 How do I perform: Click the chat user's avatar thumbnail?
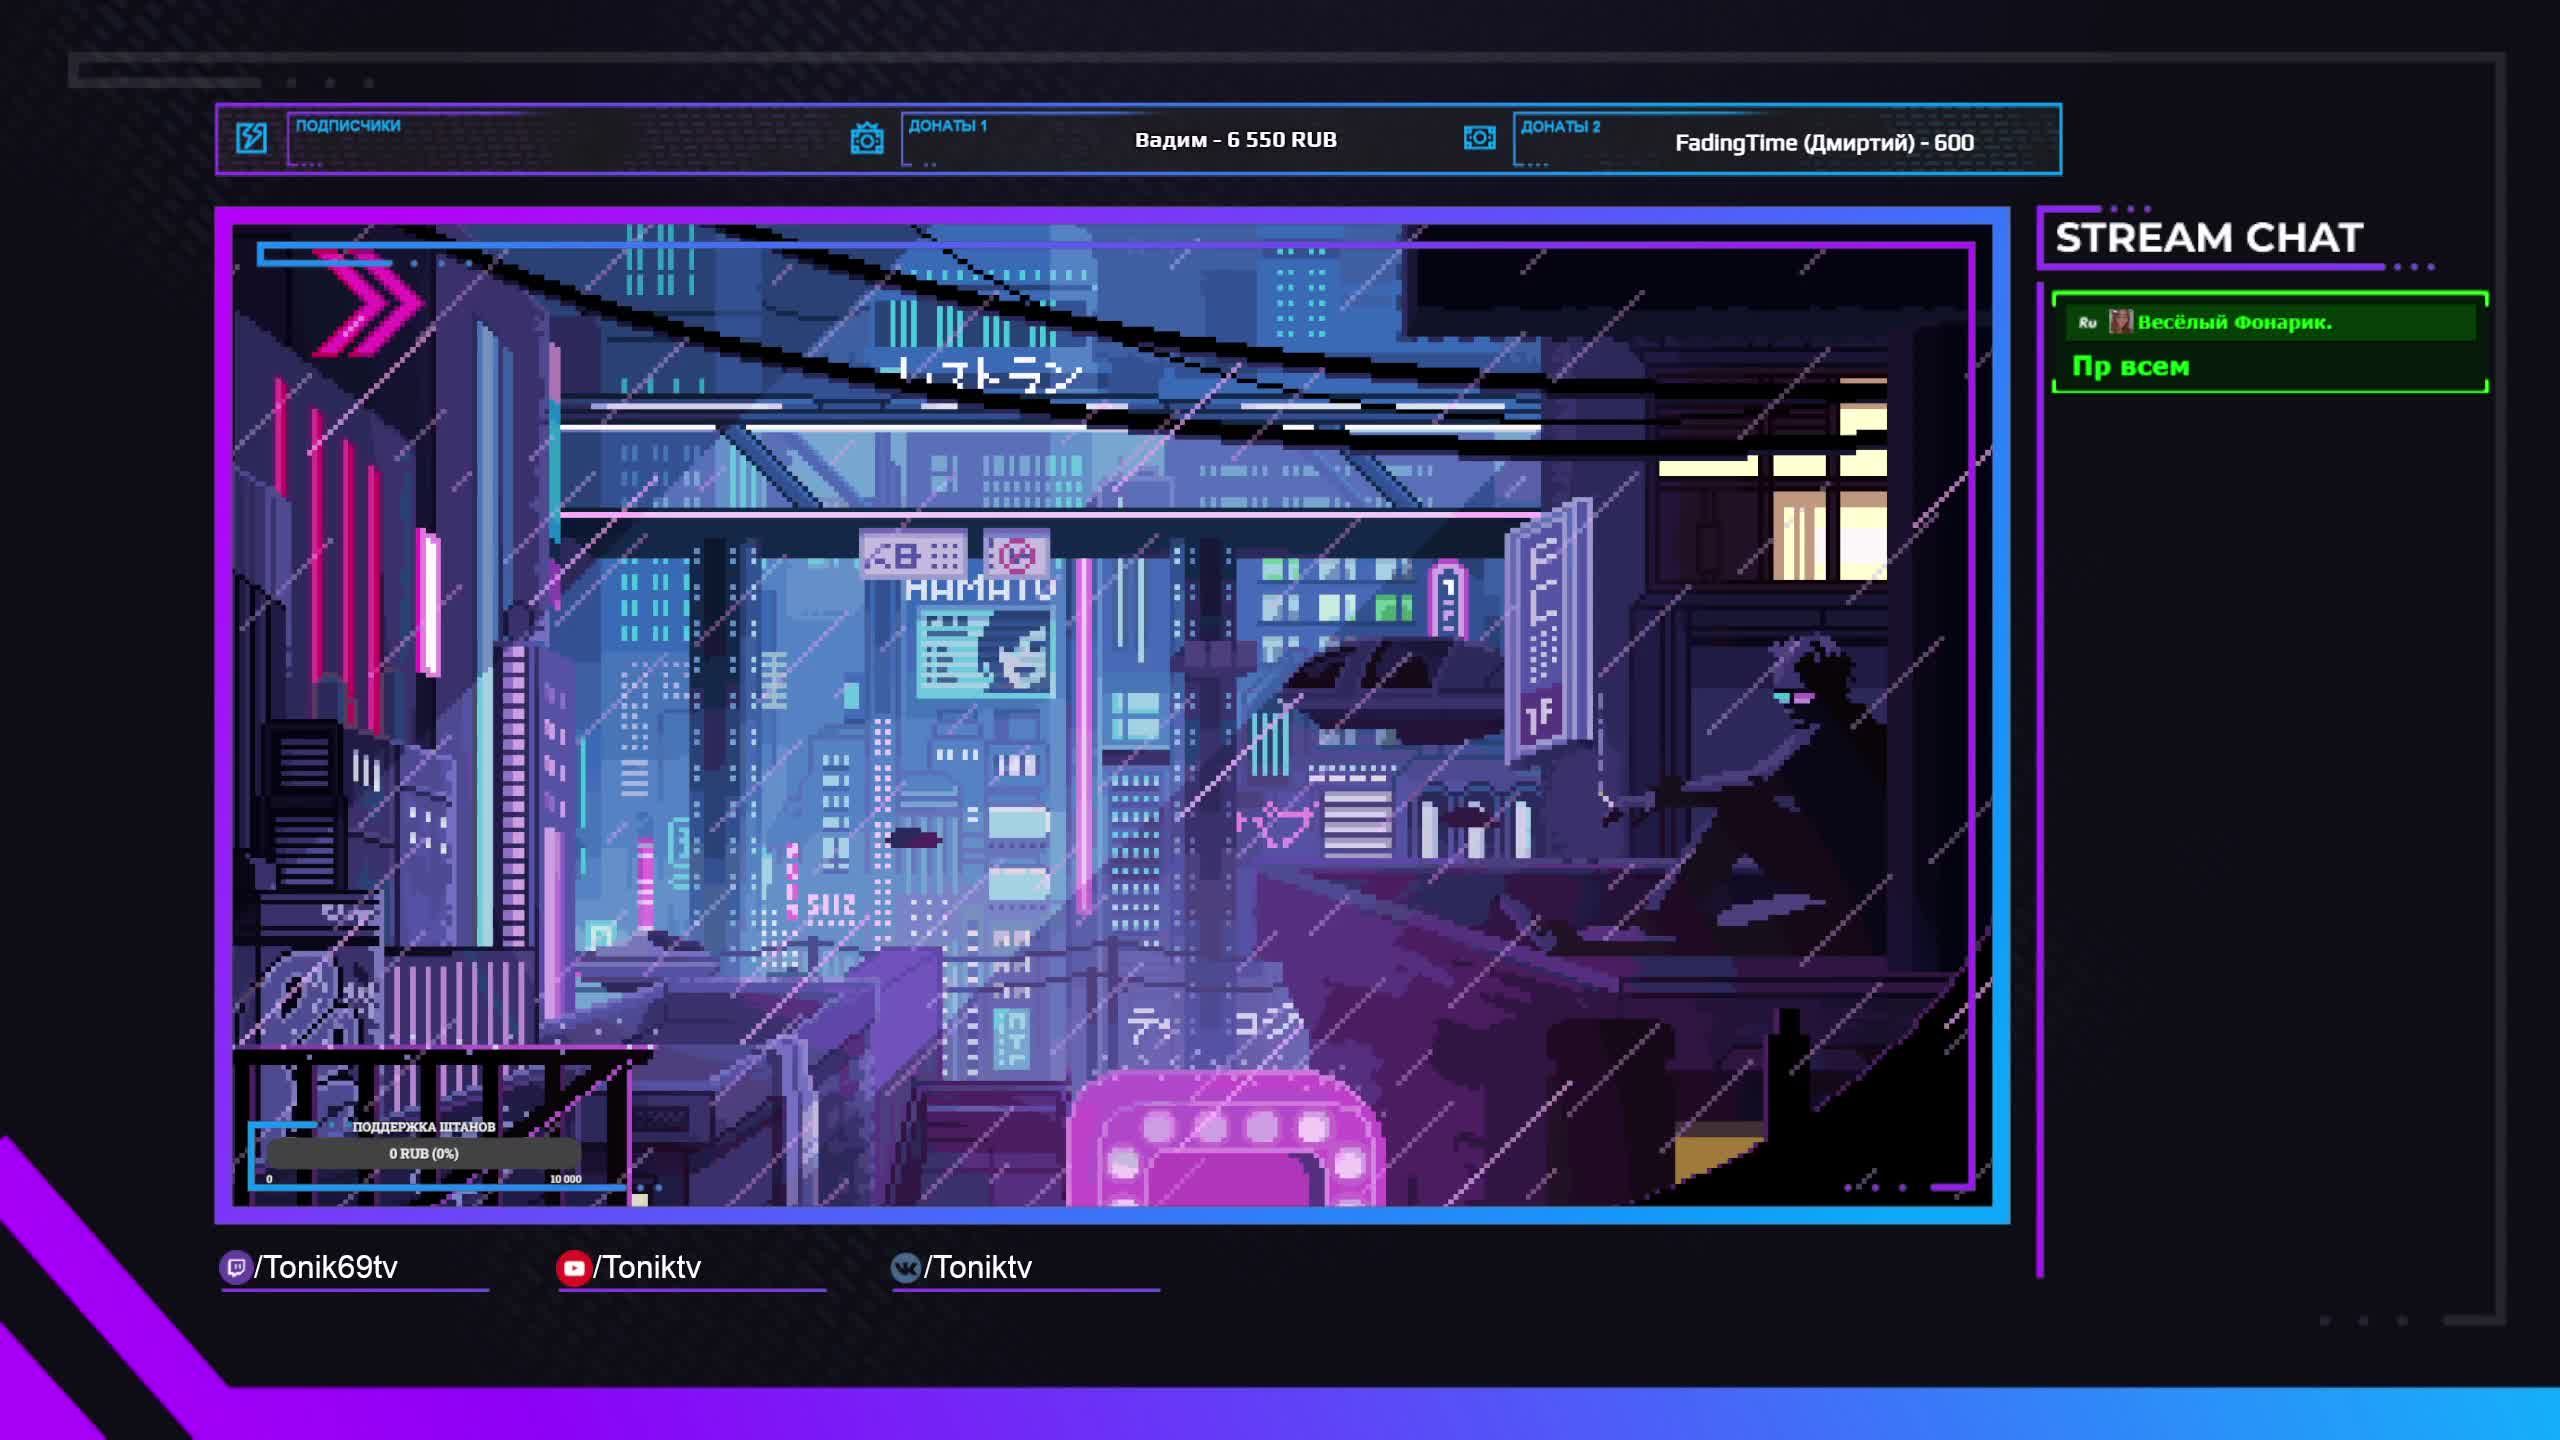click(x=2120, y=322)
